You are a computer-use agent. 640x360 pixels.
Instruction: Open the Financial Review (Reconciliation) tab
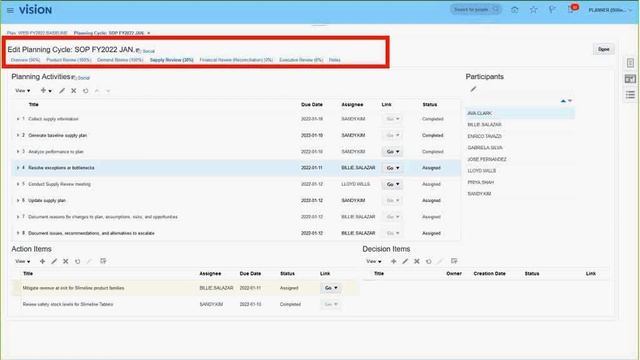point(236,60)
